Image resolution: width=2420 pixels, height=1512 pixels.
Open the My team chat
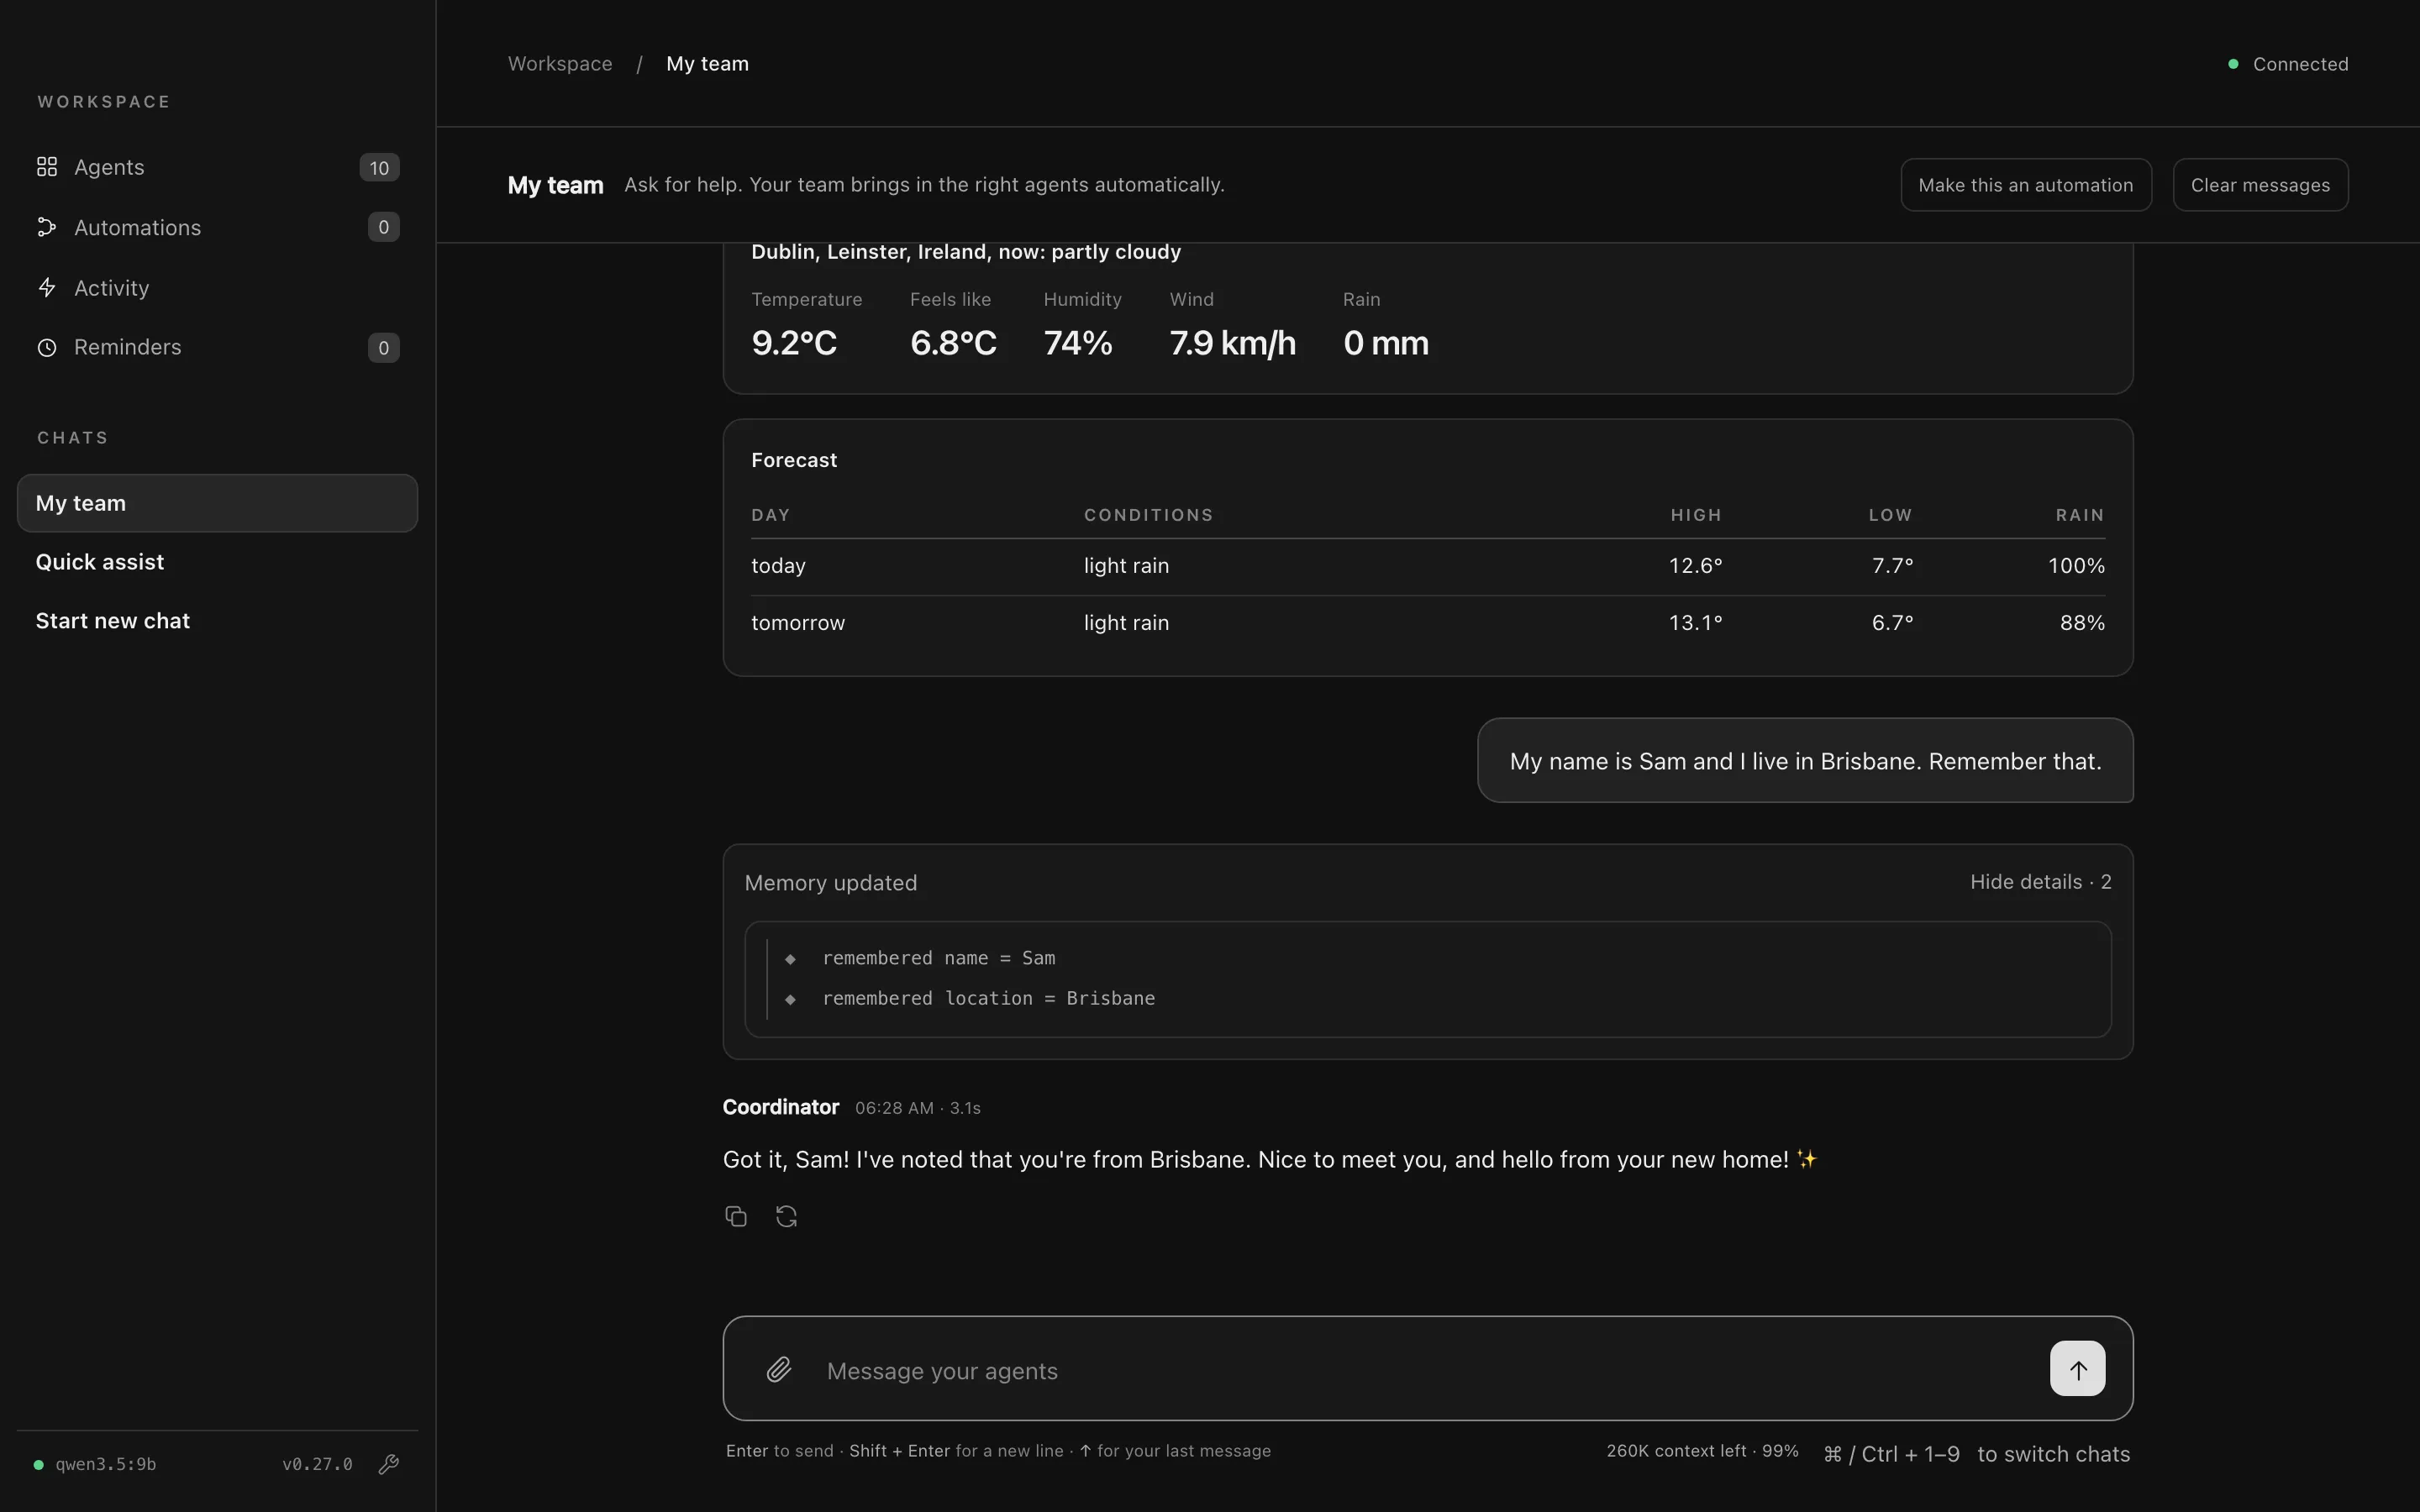217,503
